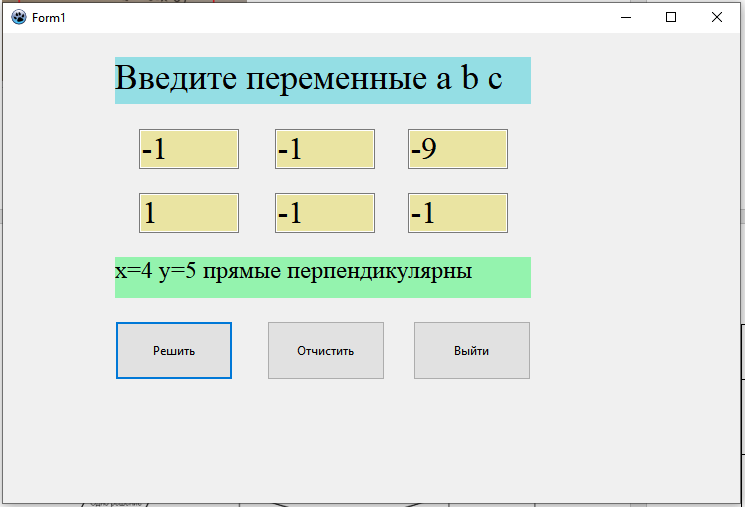Viewport: 745px width, 507px height.
Task: Click the 'Введите переменные a b c' label
Action: (323, 80)
